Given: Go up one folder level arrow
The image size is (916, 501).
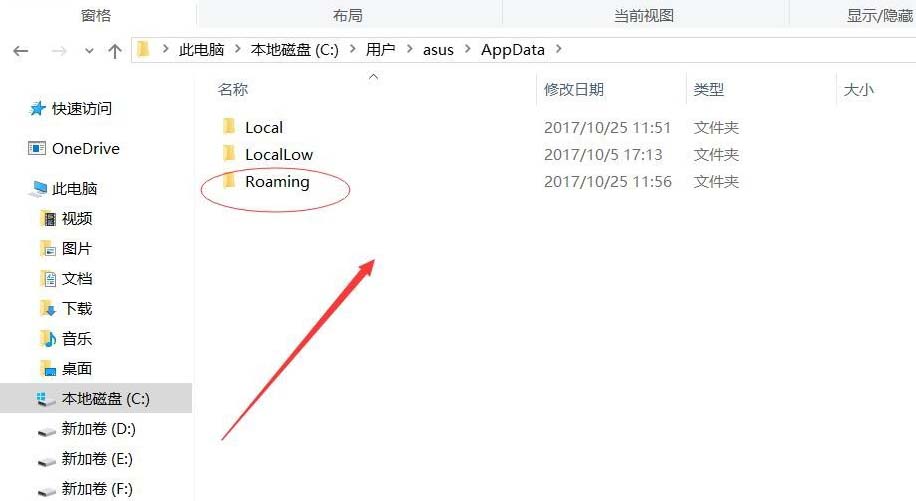Looking at the screenshot, I should pos(115,51).
